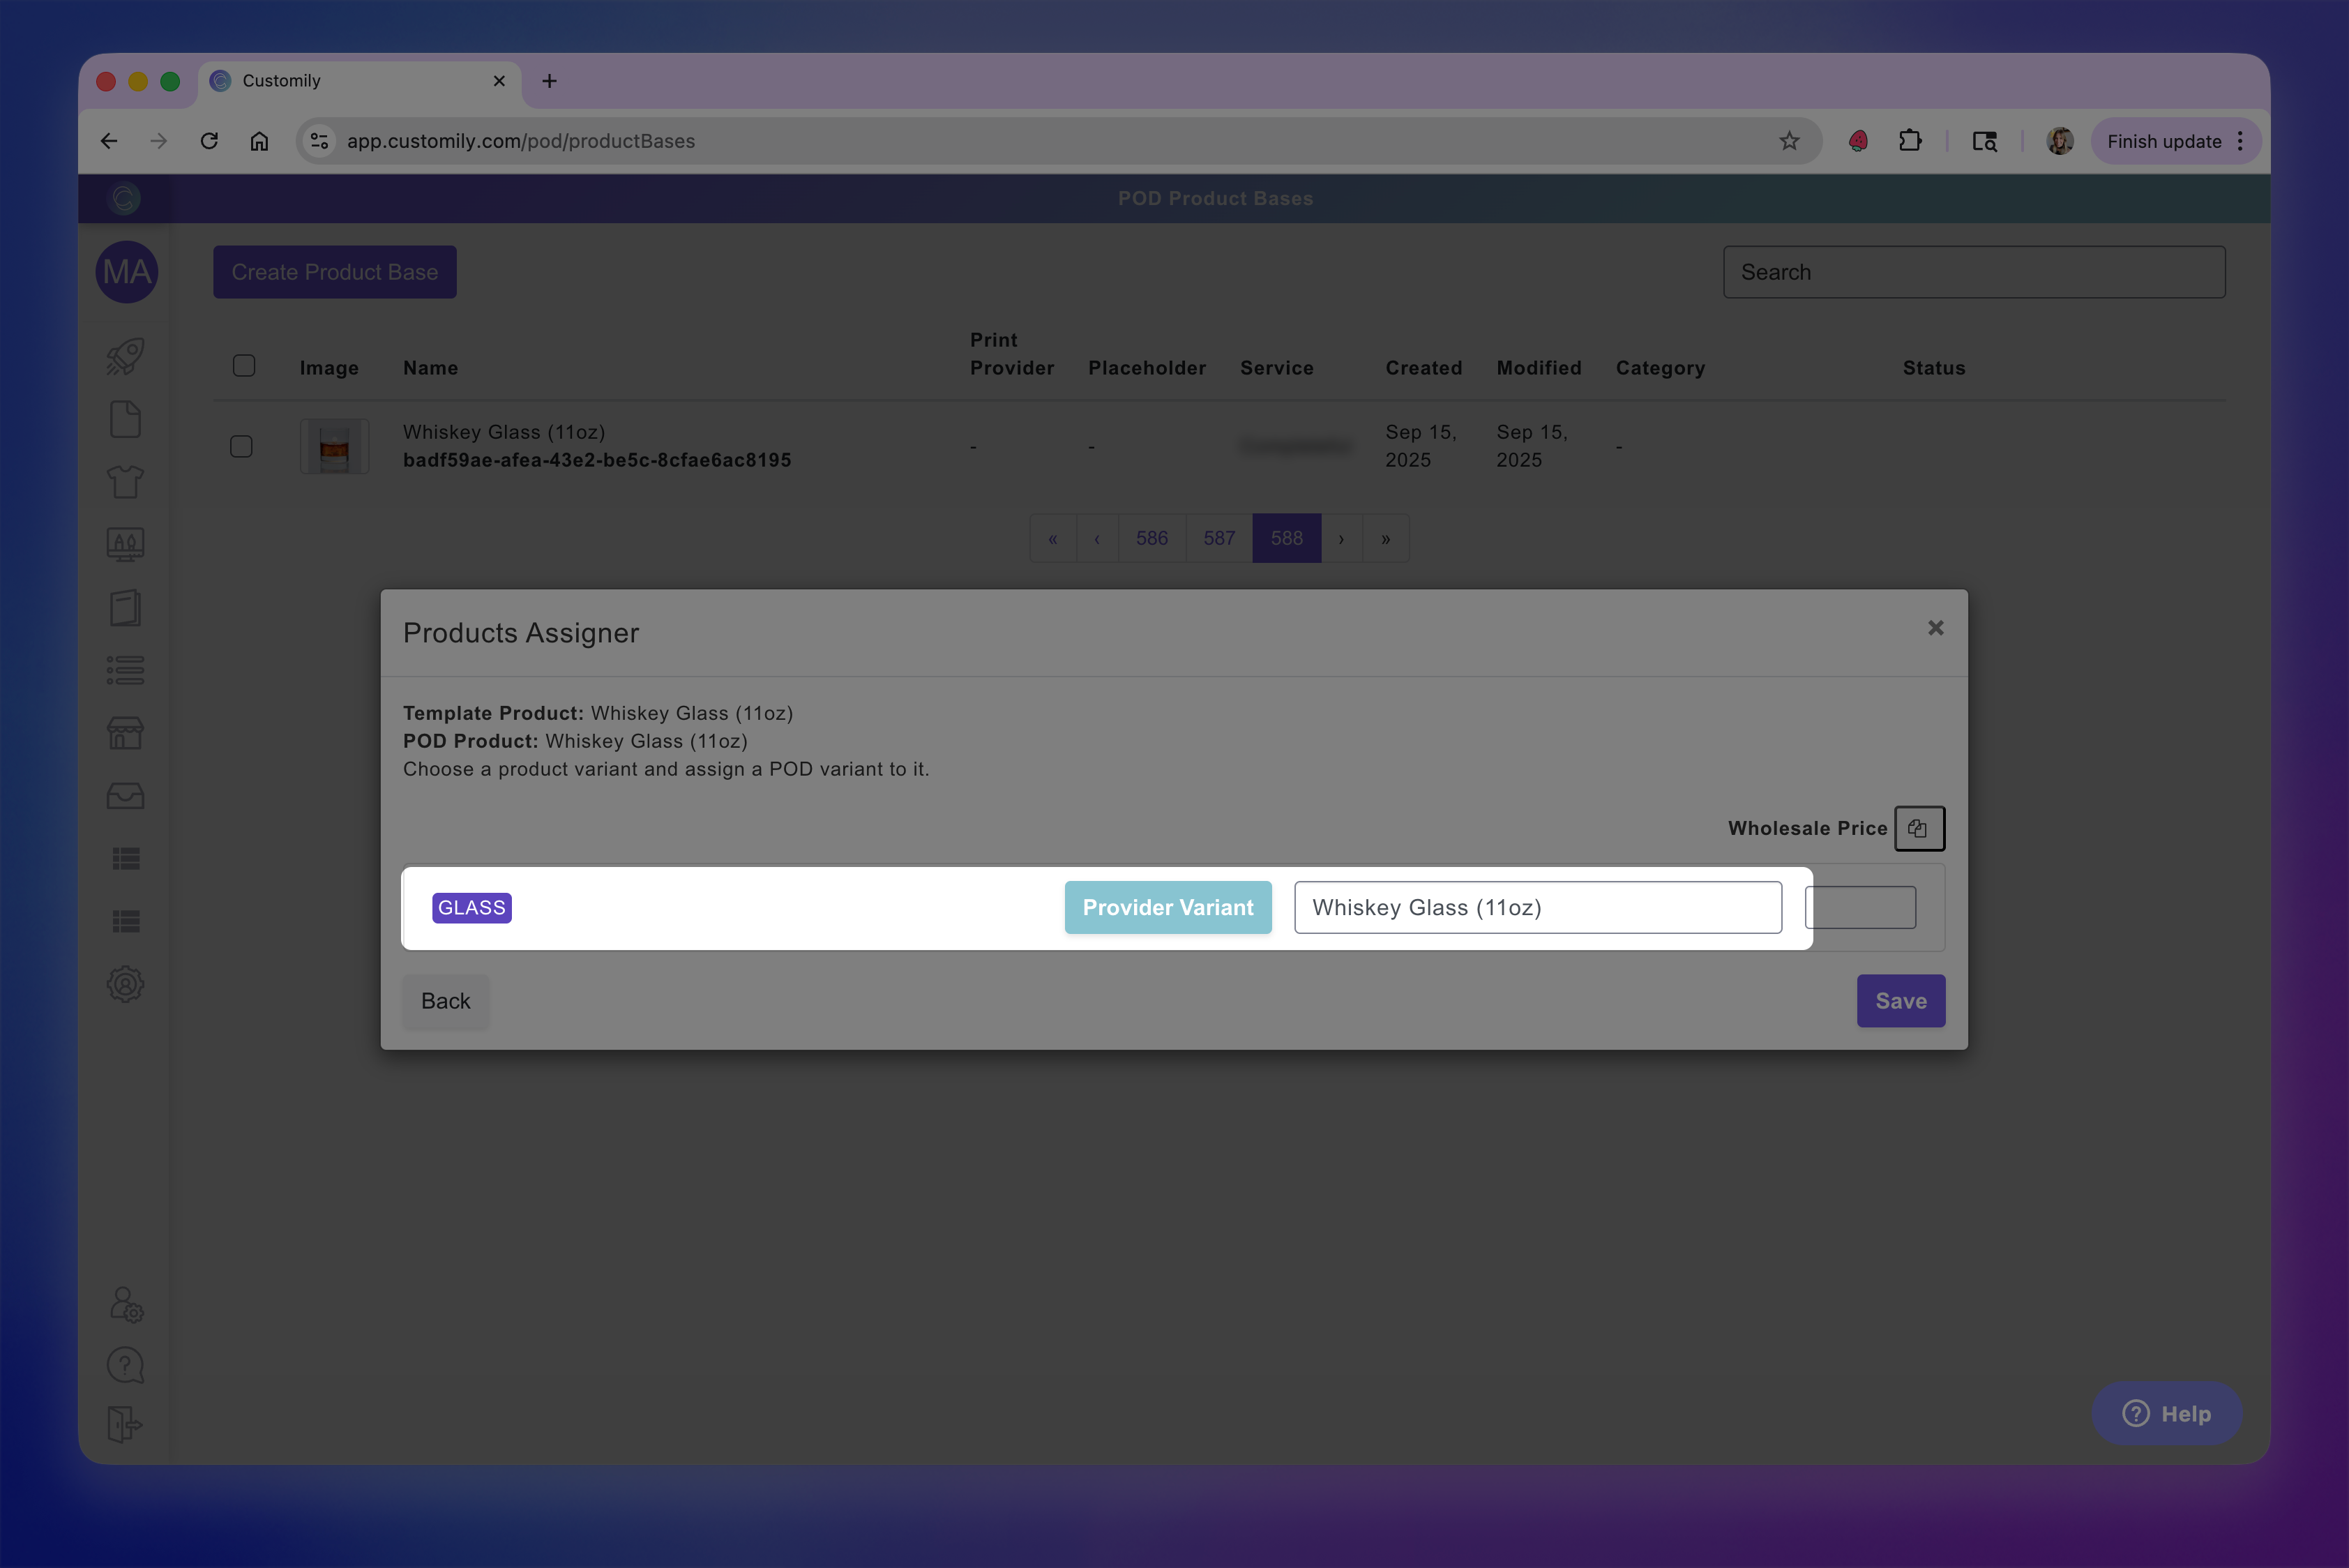Viewport: 2349px width, 1568px height.
Task: Click the rocket icon in sidebar
Action: click(x=125, y=356)
